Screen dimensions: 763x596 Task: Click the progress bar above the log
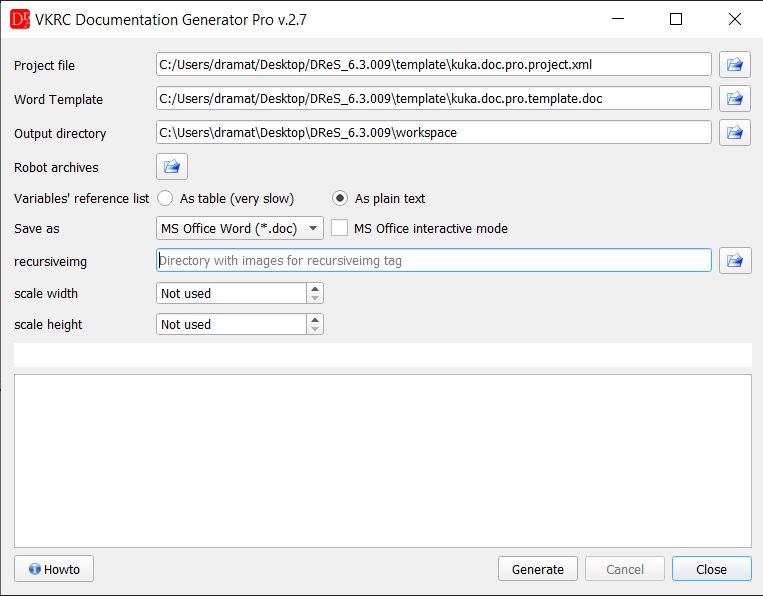pos(383,355)
